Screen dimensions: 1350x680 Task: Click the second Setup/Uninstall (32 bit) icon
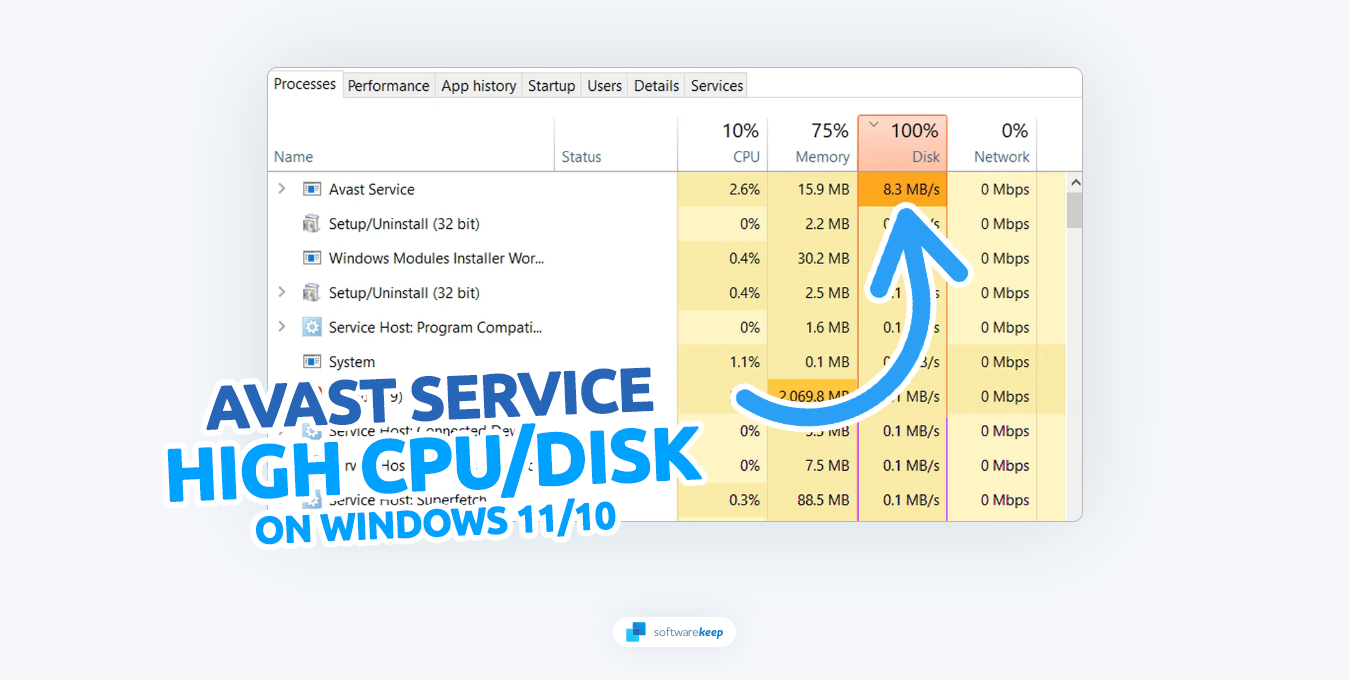(x=312, y=293)
